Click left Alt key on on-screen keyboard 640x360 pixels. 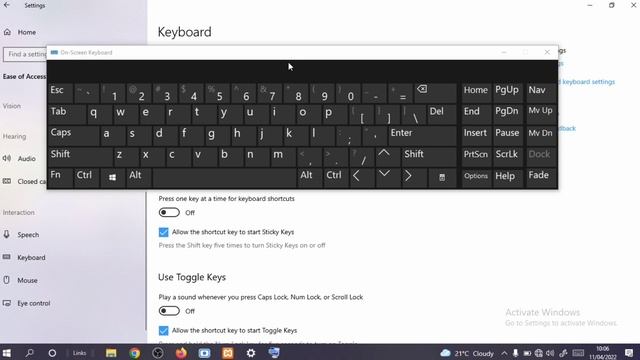tap(138, 177)
